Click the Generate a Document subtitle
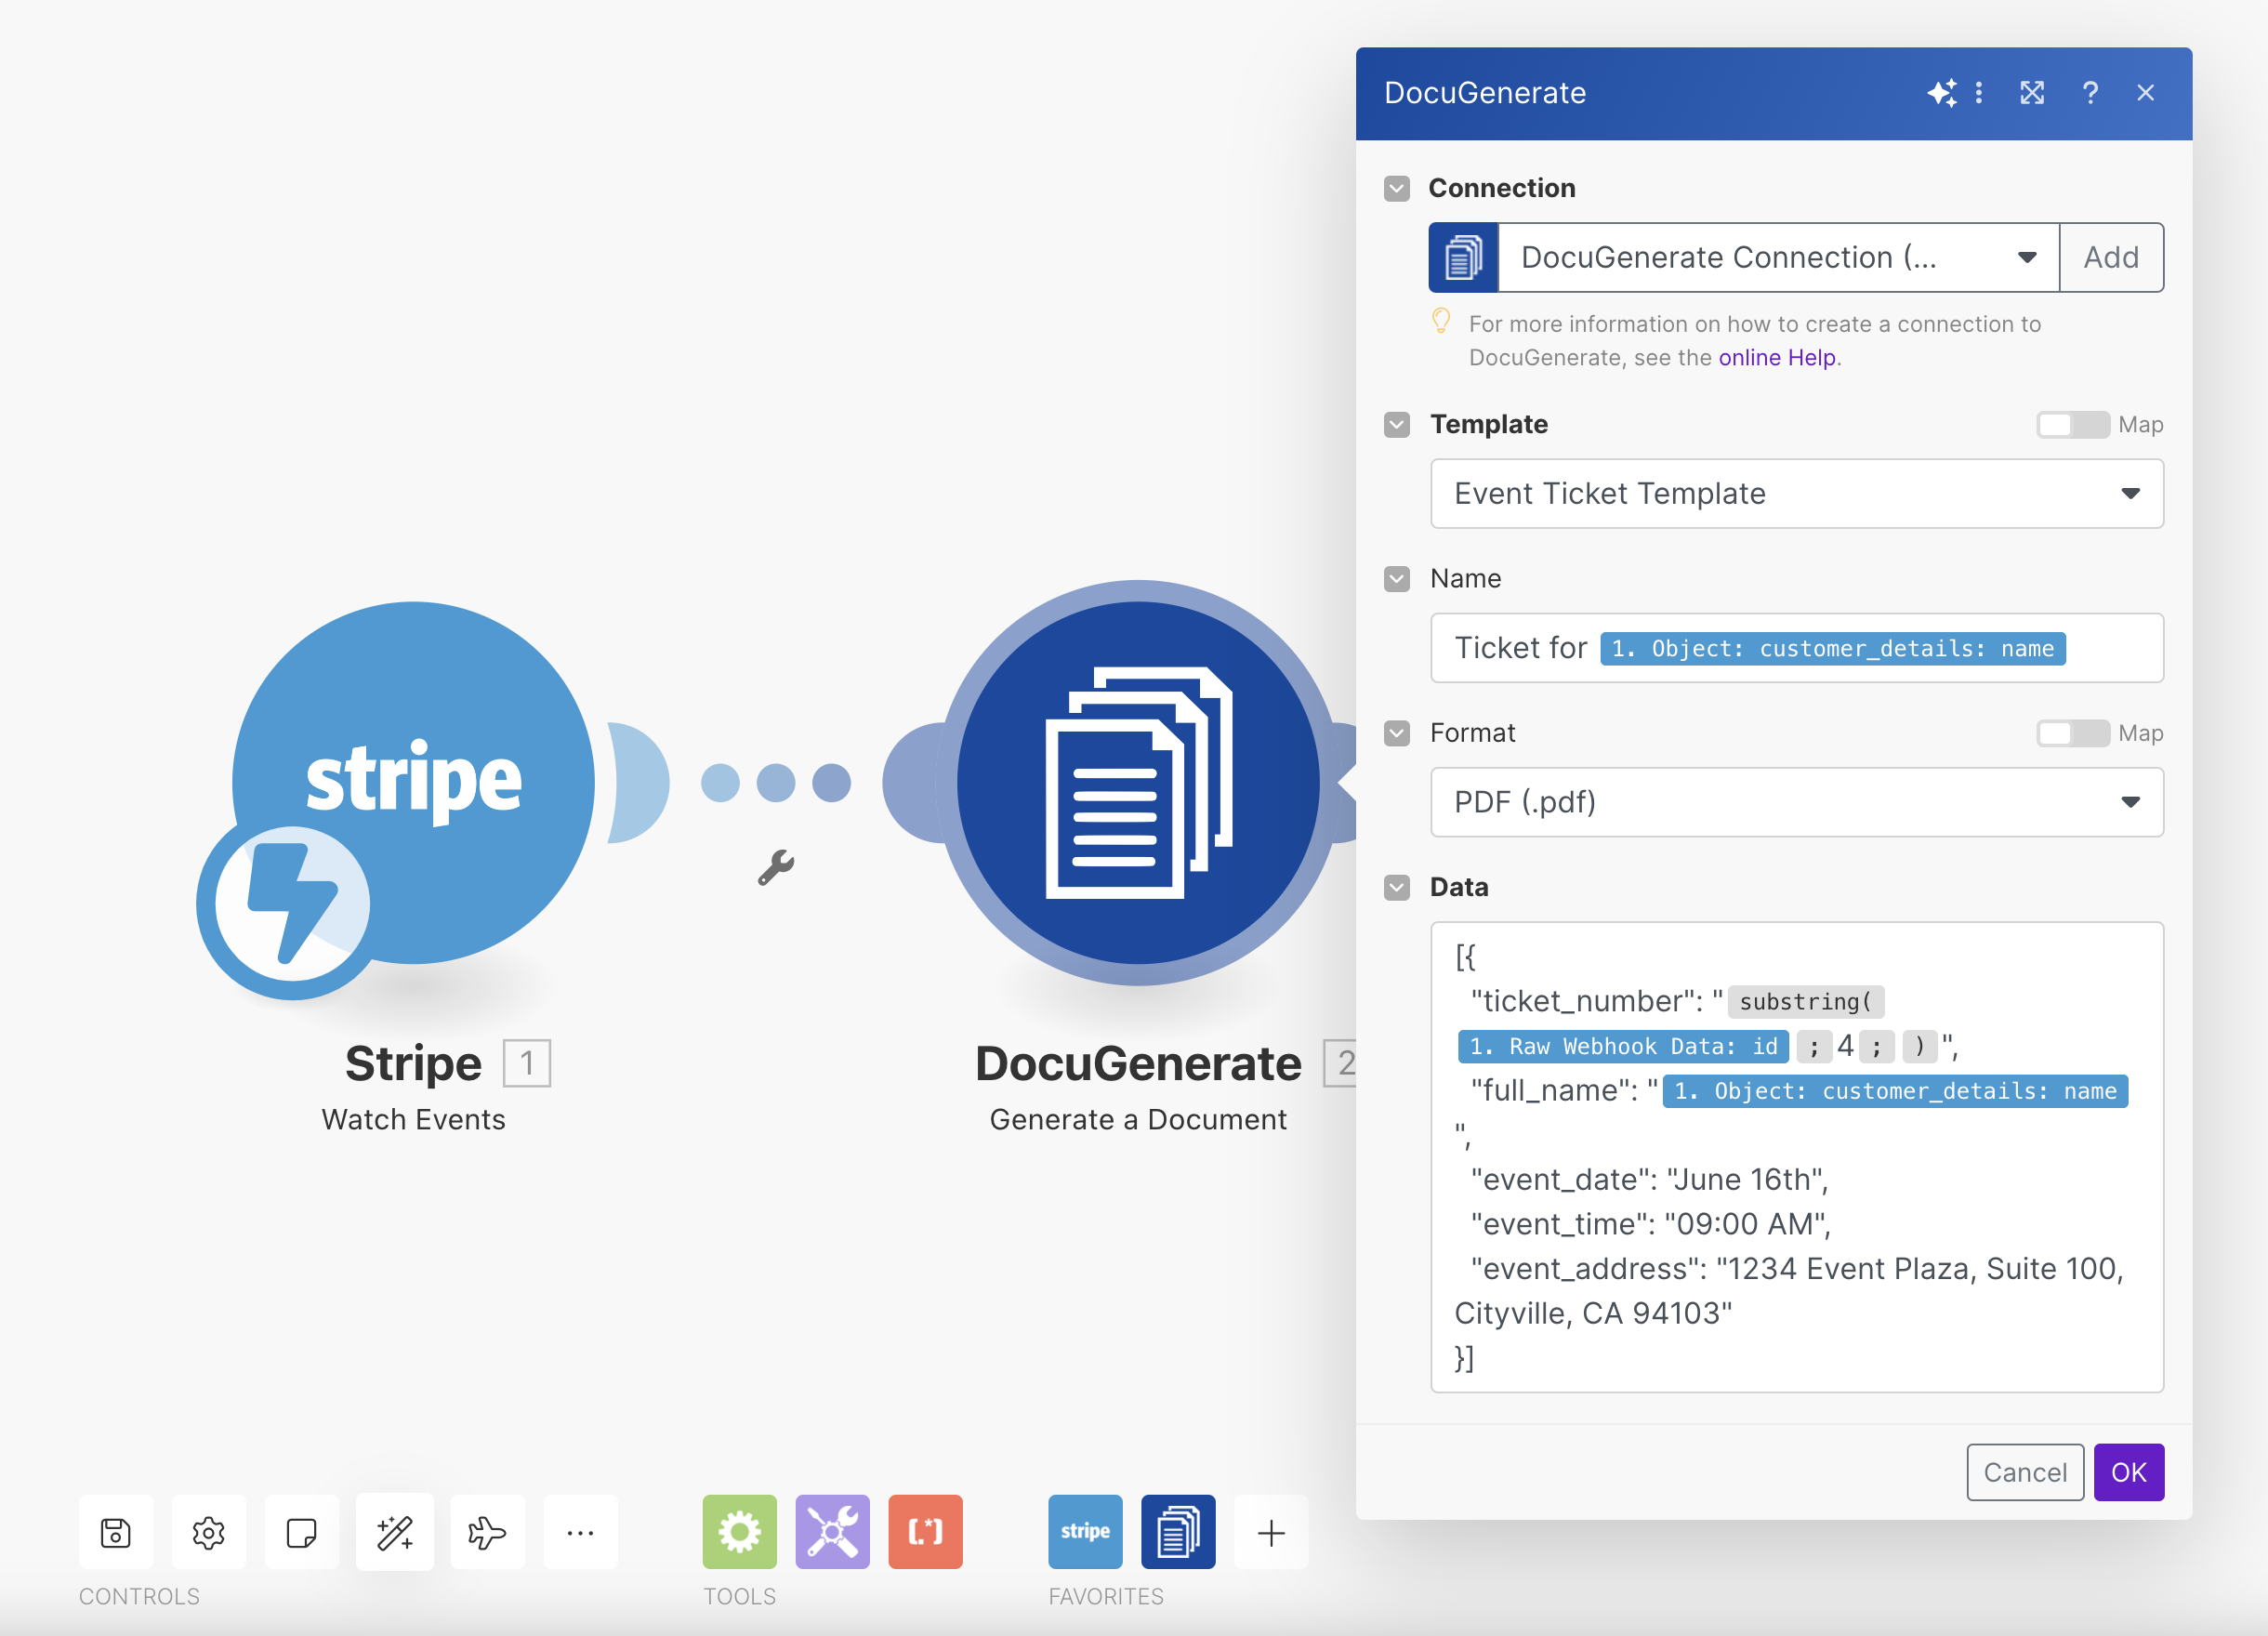The image size is (2268, 1636). pyautogui.click(x=1138, y=1120)
